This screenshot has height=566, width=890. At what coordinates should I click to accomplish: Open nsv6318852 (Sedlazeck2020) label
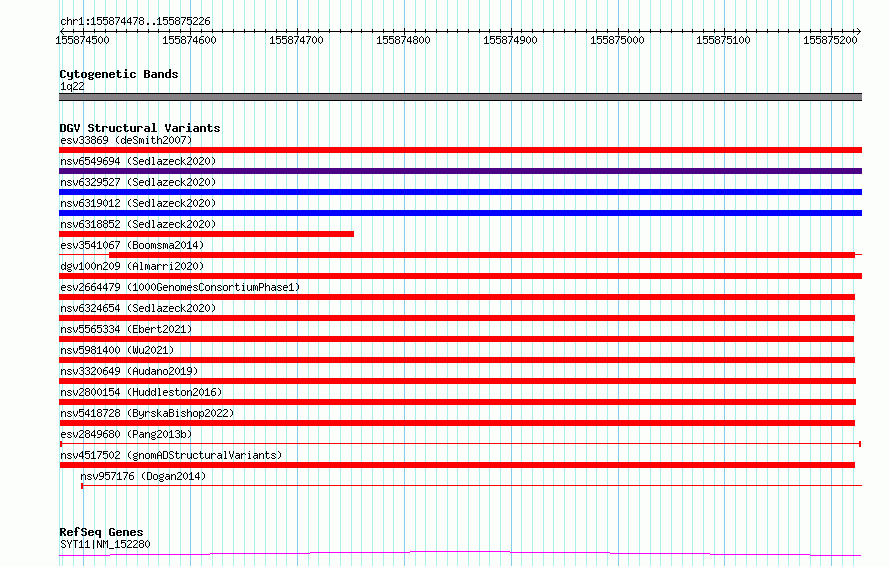(138, 224)
